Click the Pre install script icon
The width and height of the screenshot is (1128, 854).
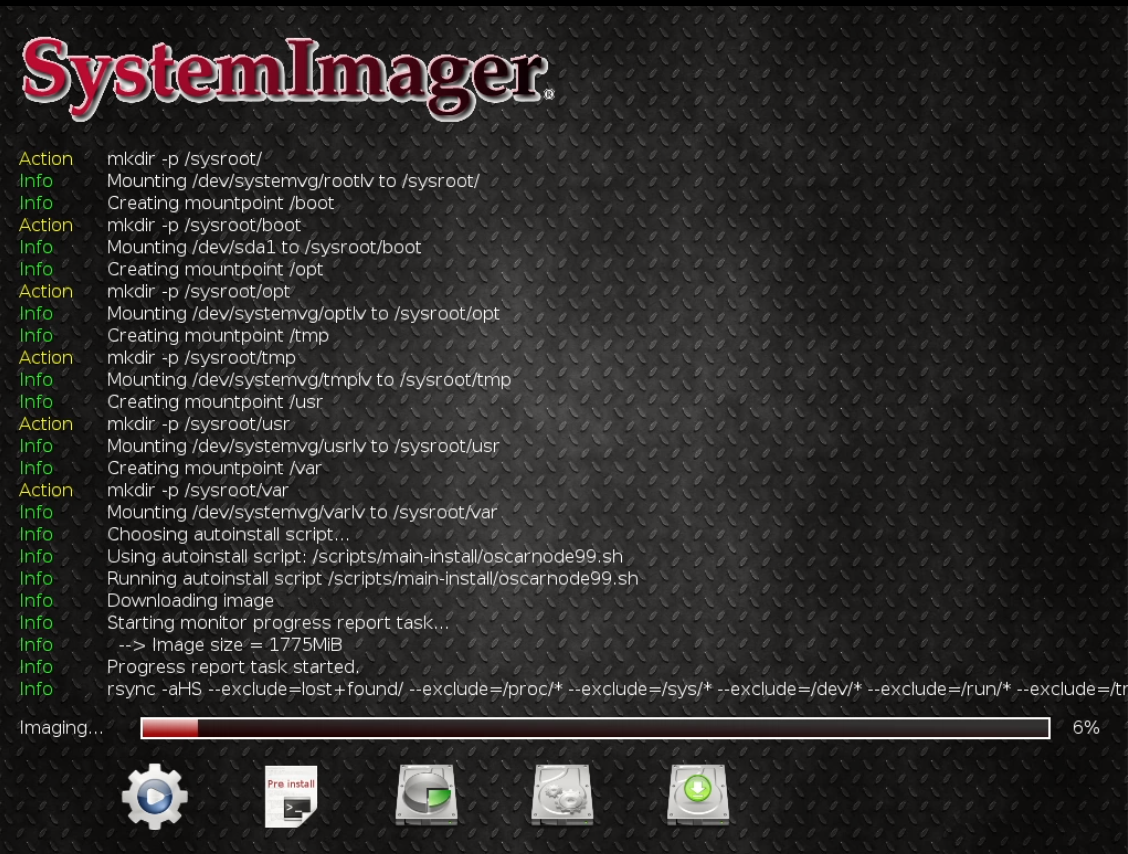(291, 796)
